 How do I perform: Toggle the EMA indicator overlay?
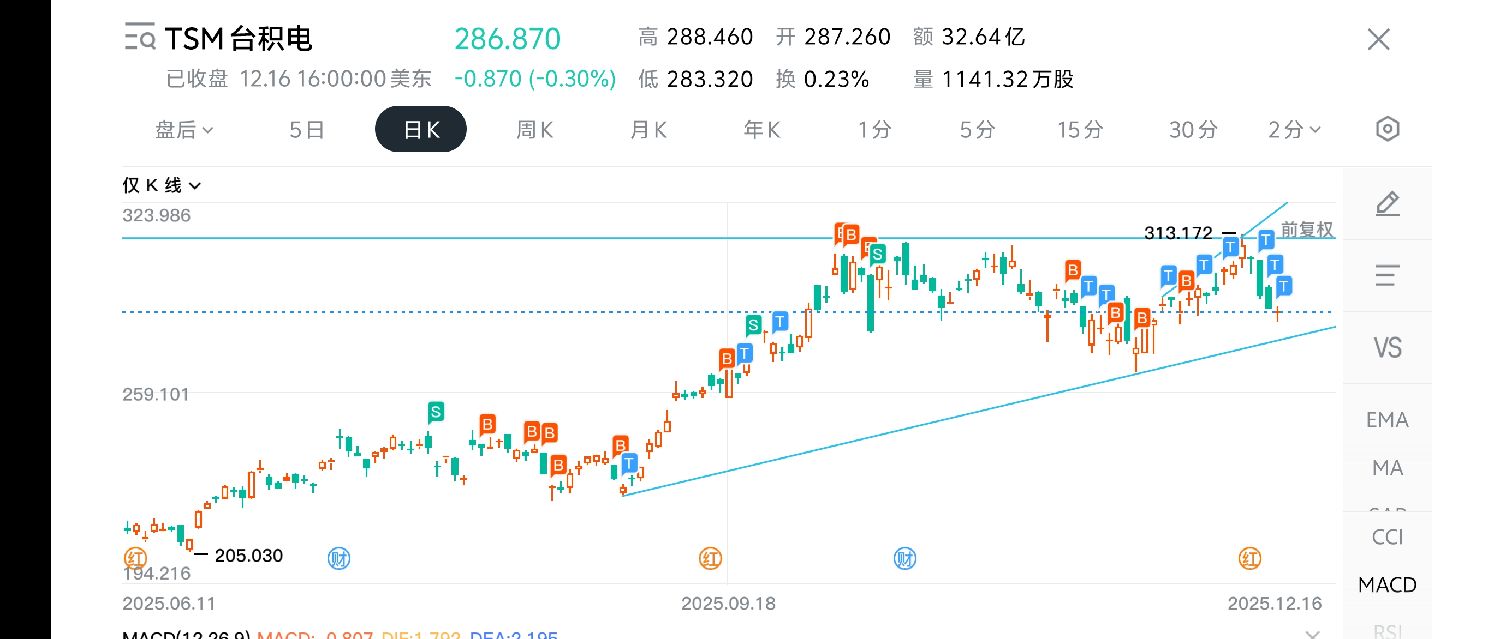(x=1387, y=420)
